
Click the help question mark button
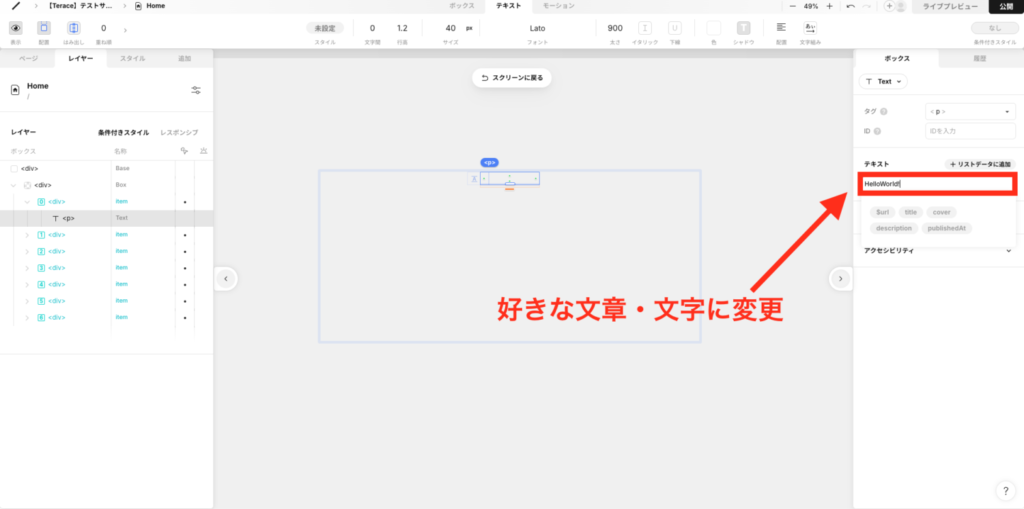1006,490
